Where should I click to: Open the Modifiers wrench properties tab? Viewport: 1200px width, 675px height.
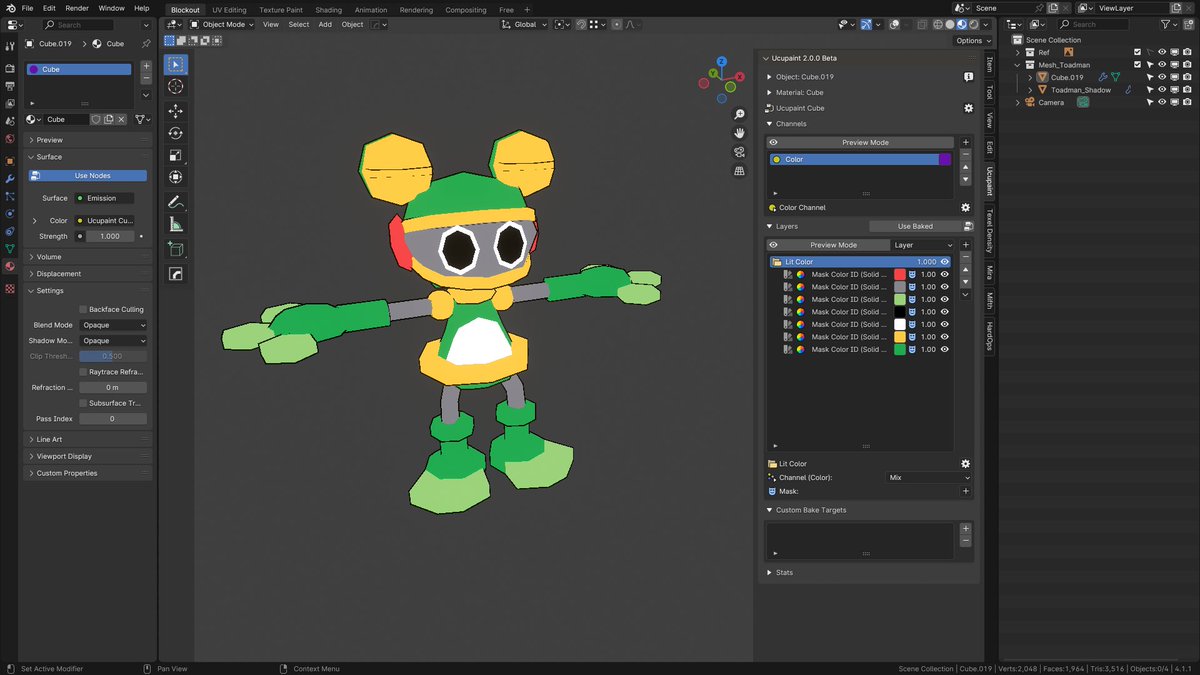tap(10, 178)
